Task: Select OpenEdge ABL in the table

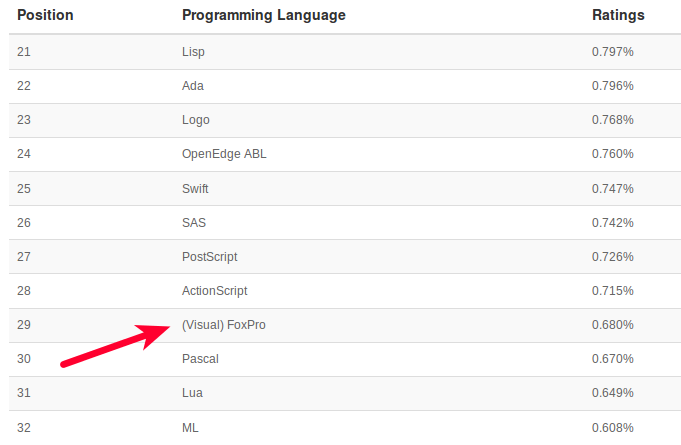Action: pos(224,154)
